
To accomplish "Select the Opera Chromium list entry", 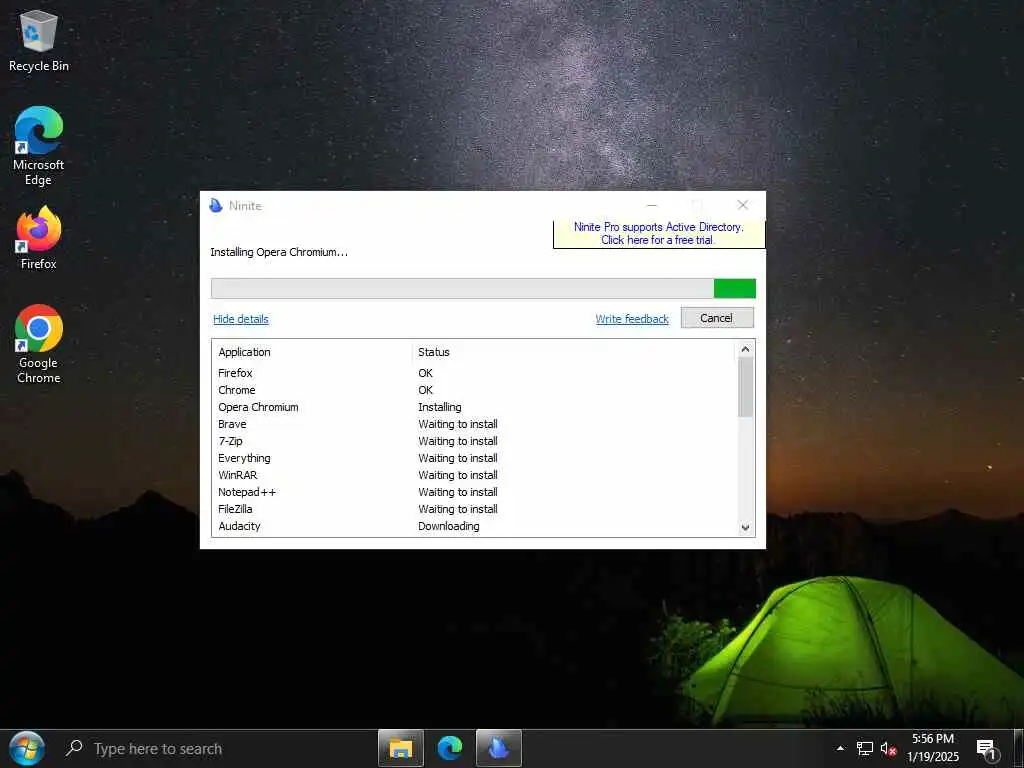I will (x=475, y=407).
